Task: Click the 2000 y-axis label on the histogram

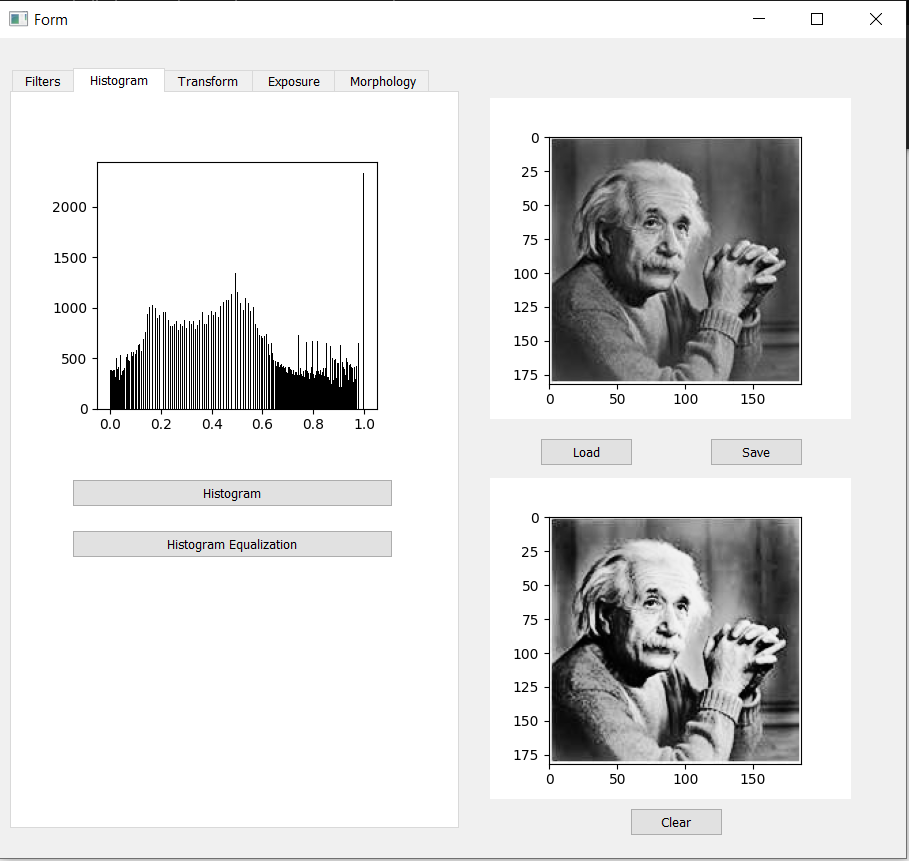Action: [70, 207]
